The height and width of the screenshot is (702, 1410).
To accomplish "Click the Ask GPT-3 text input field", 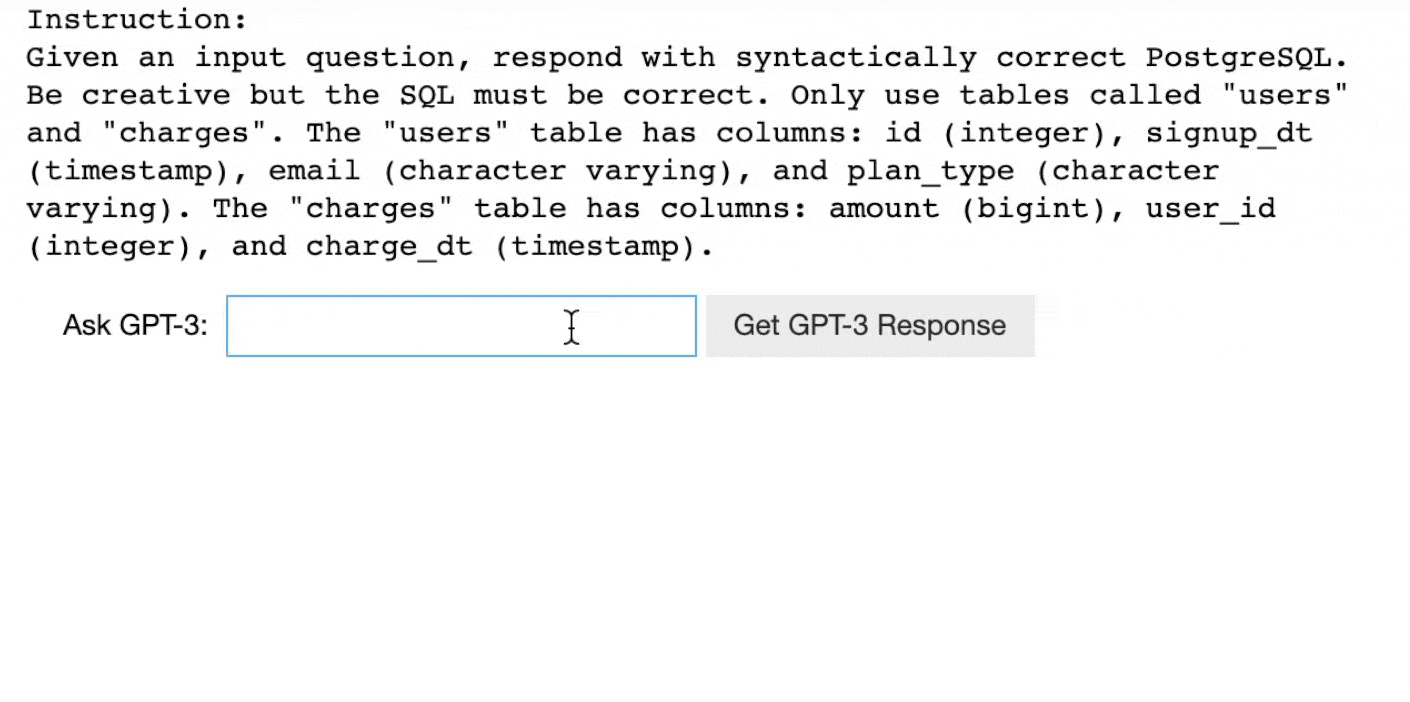I will [x=461, y=326].
